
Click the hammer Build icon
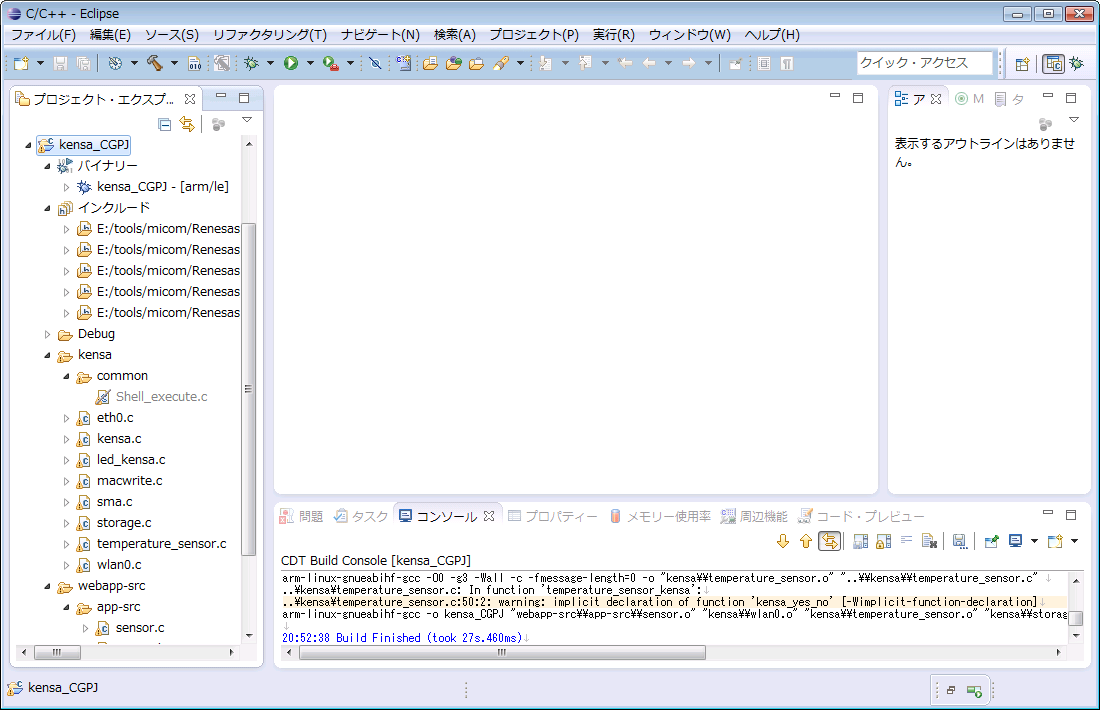[155, 63]
